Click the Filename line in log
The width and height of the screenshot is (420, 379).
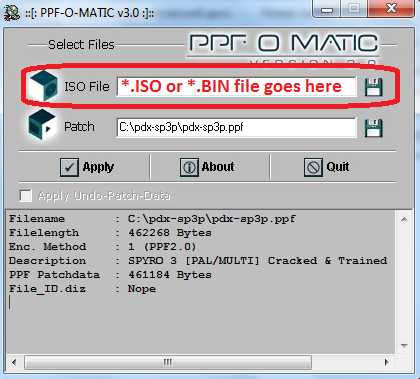click(x=152, y=219)
